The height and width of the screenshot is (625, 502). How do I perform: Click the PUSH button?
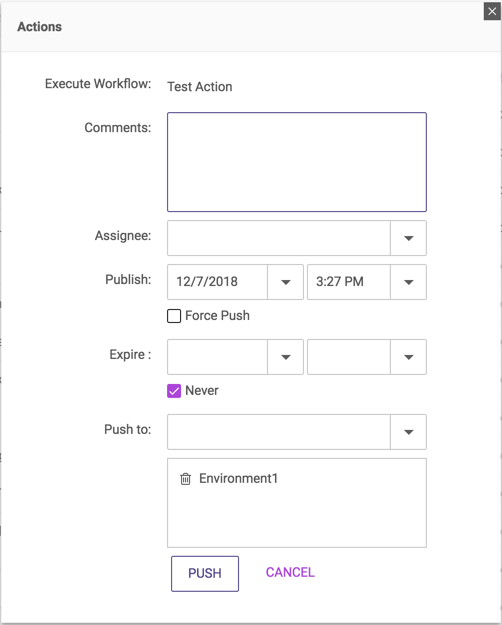pyautogui.click(x=205, y=574)
